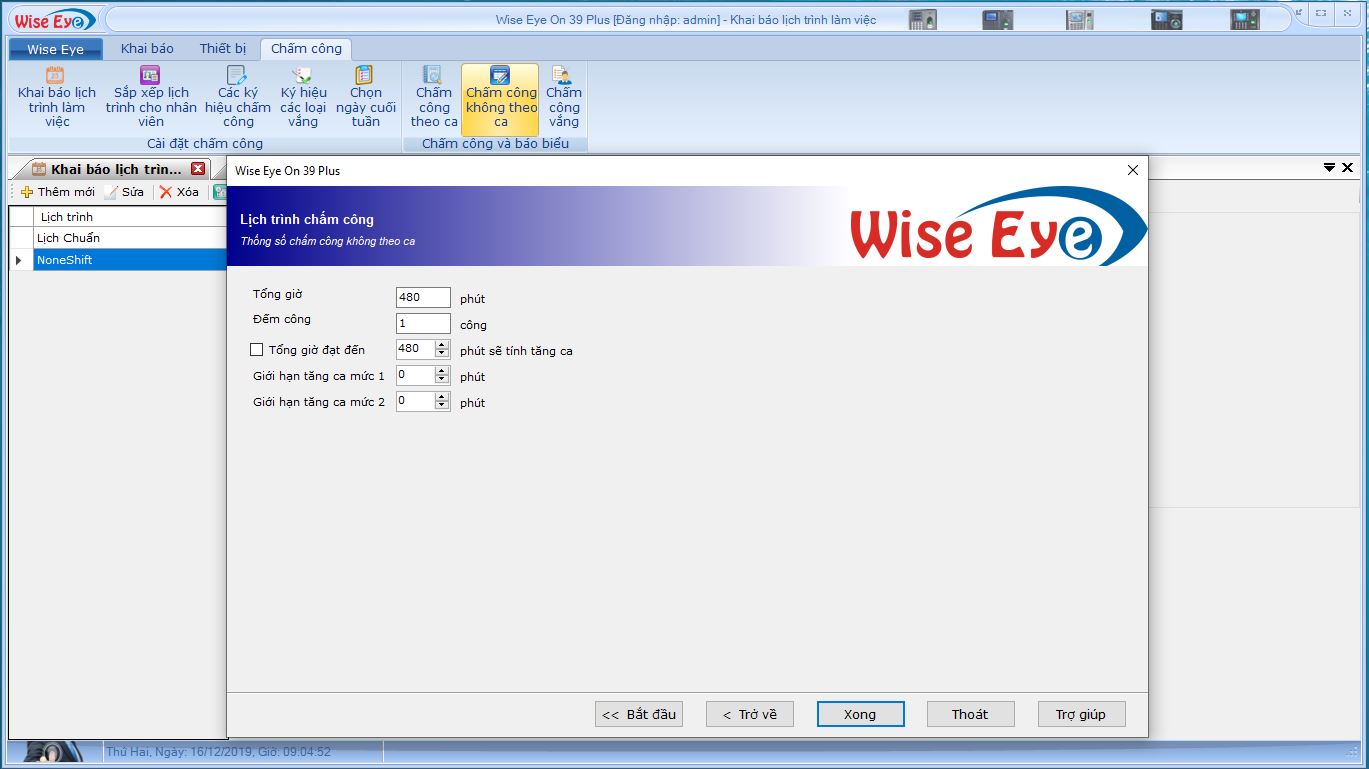The height and width of the screenshot is (769, 1369).
Task: Click the Xong button
Action: pos(860,714)
